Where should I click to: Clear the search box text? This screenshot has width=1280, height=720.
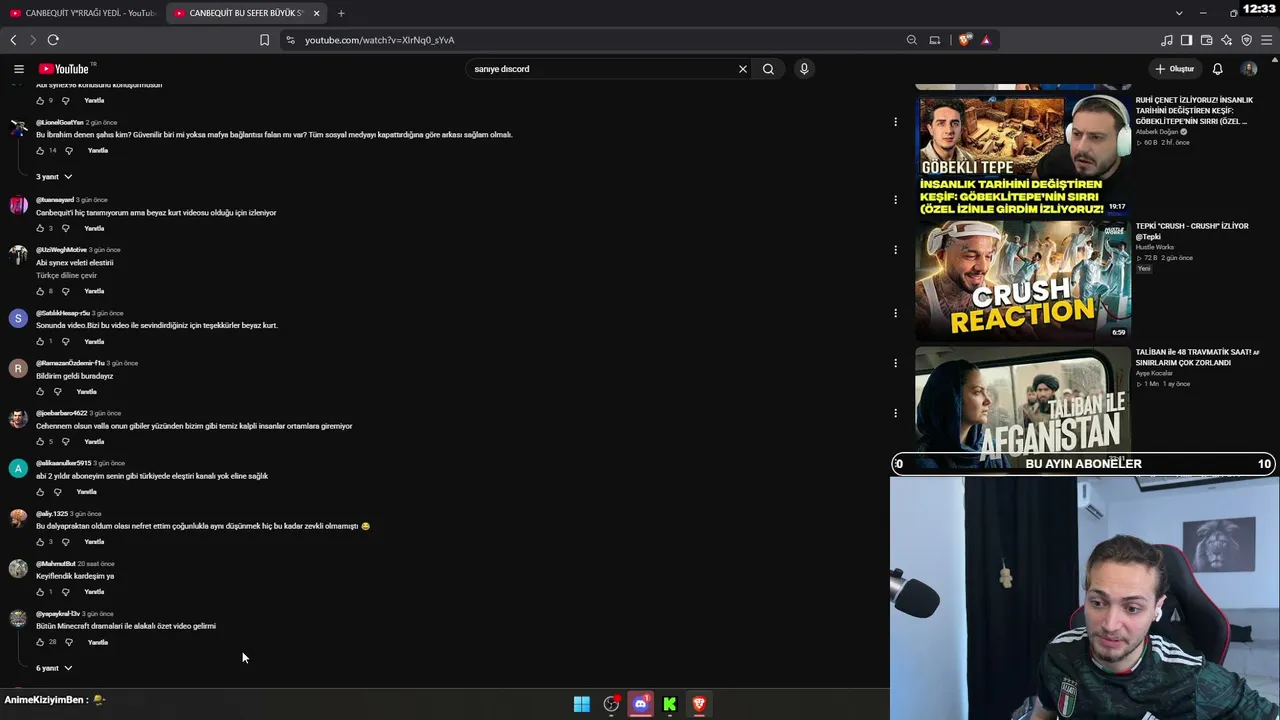pyautogui.click(x=743, y=69)
